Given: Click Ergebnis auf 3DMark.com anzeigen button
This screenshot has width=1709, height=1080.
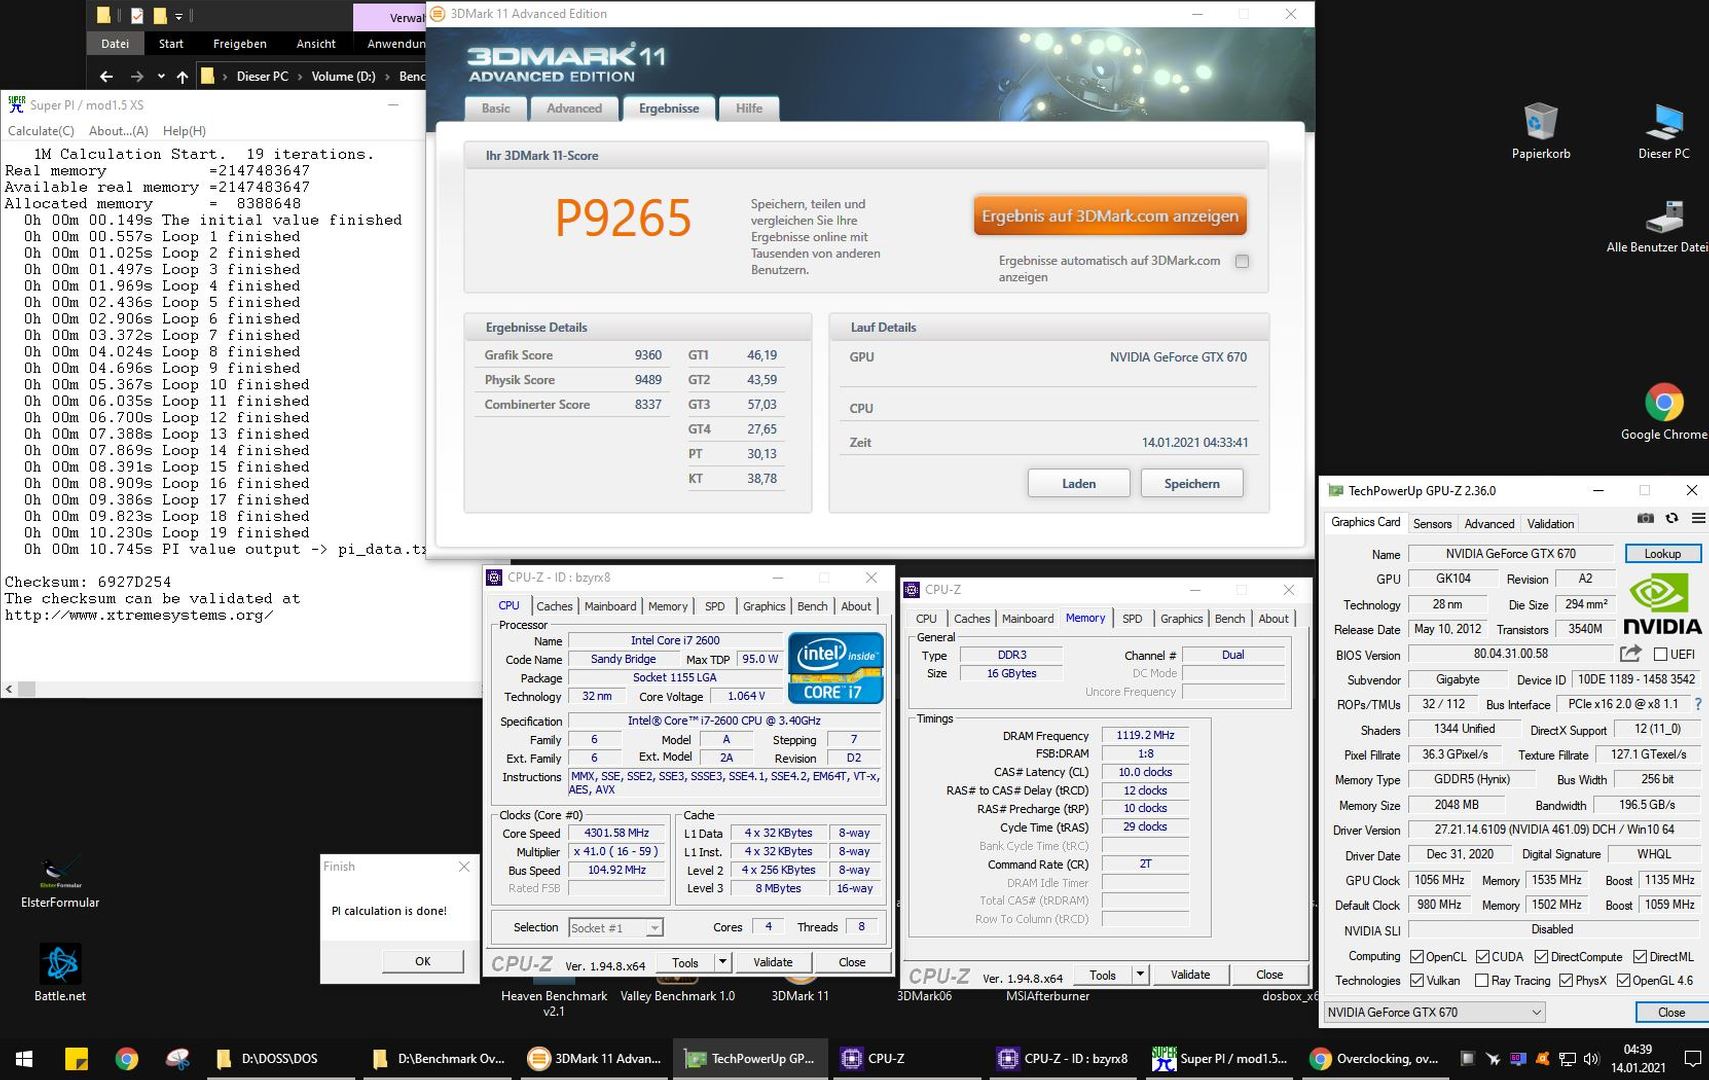Looking at the screenshot, I should [1110, 216].
